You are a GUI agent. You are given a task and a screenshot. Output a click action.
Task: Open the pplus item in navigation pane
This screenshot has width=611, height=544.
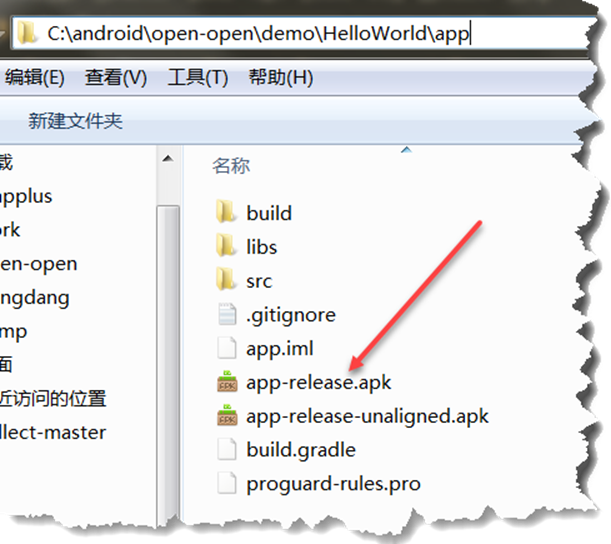tap(26, 197)
